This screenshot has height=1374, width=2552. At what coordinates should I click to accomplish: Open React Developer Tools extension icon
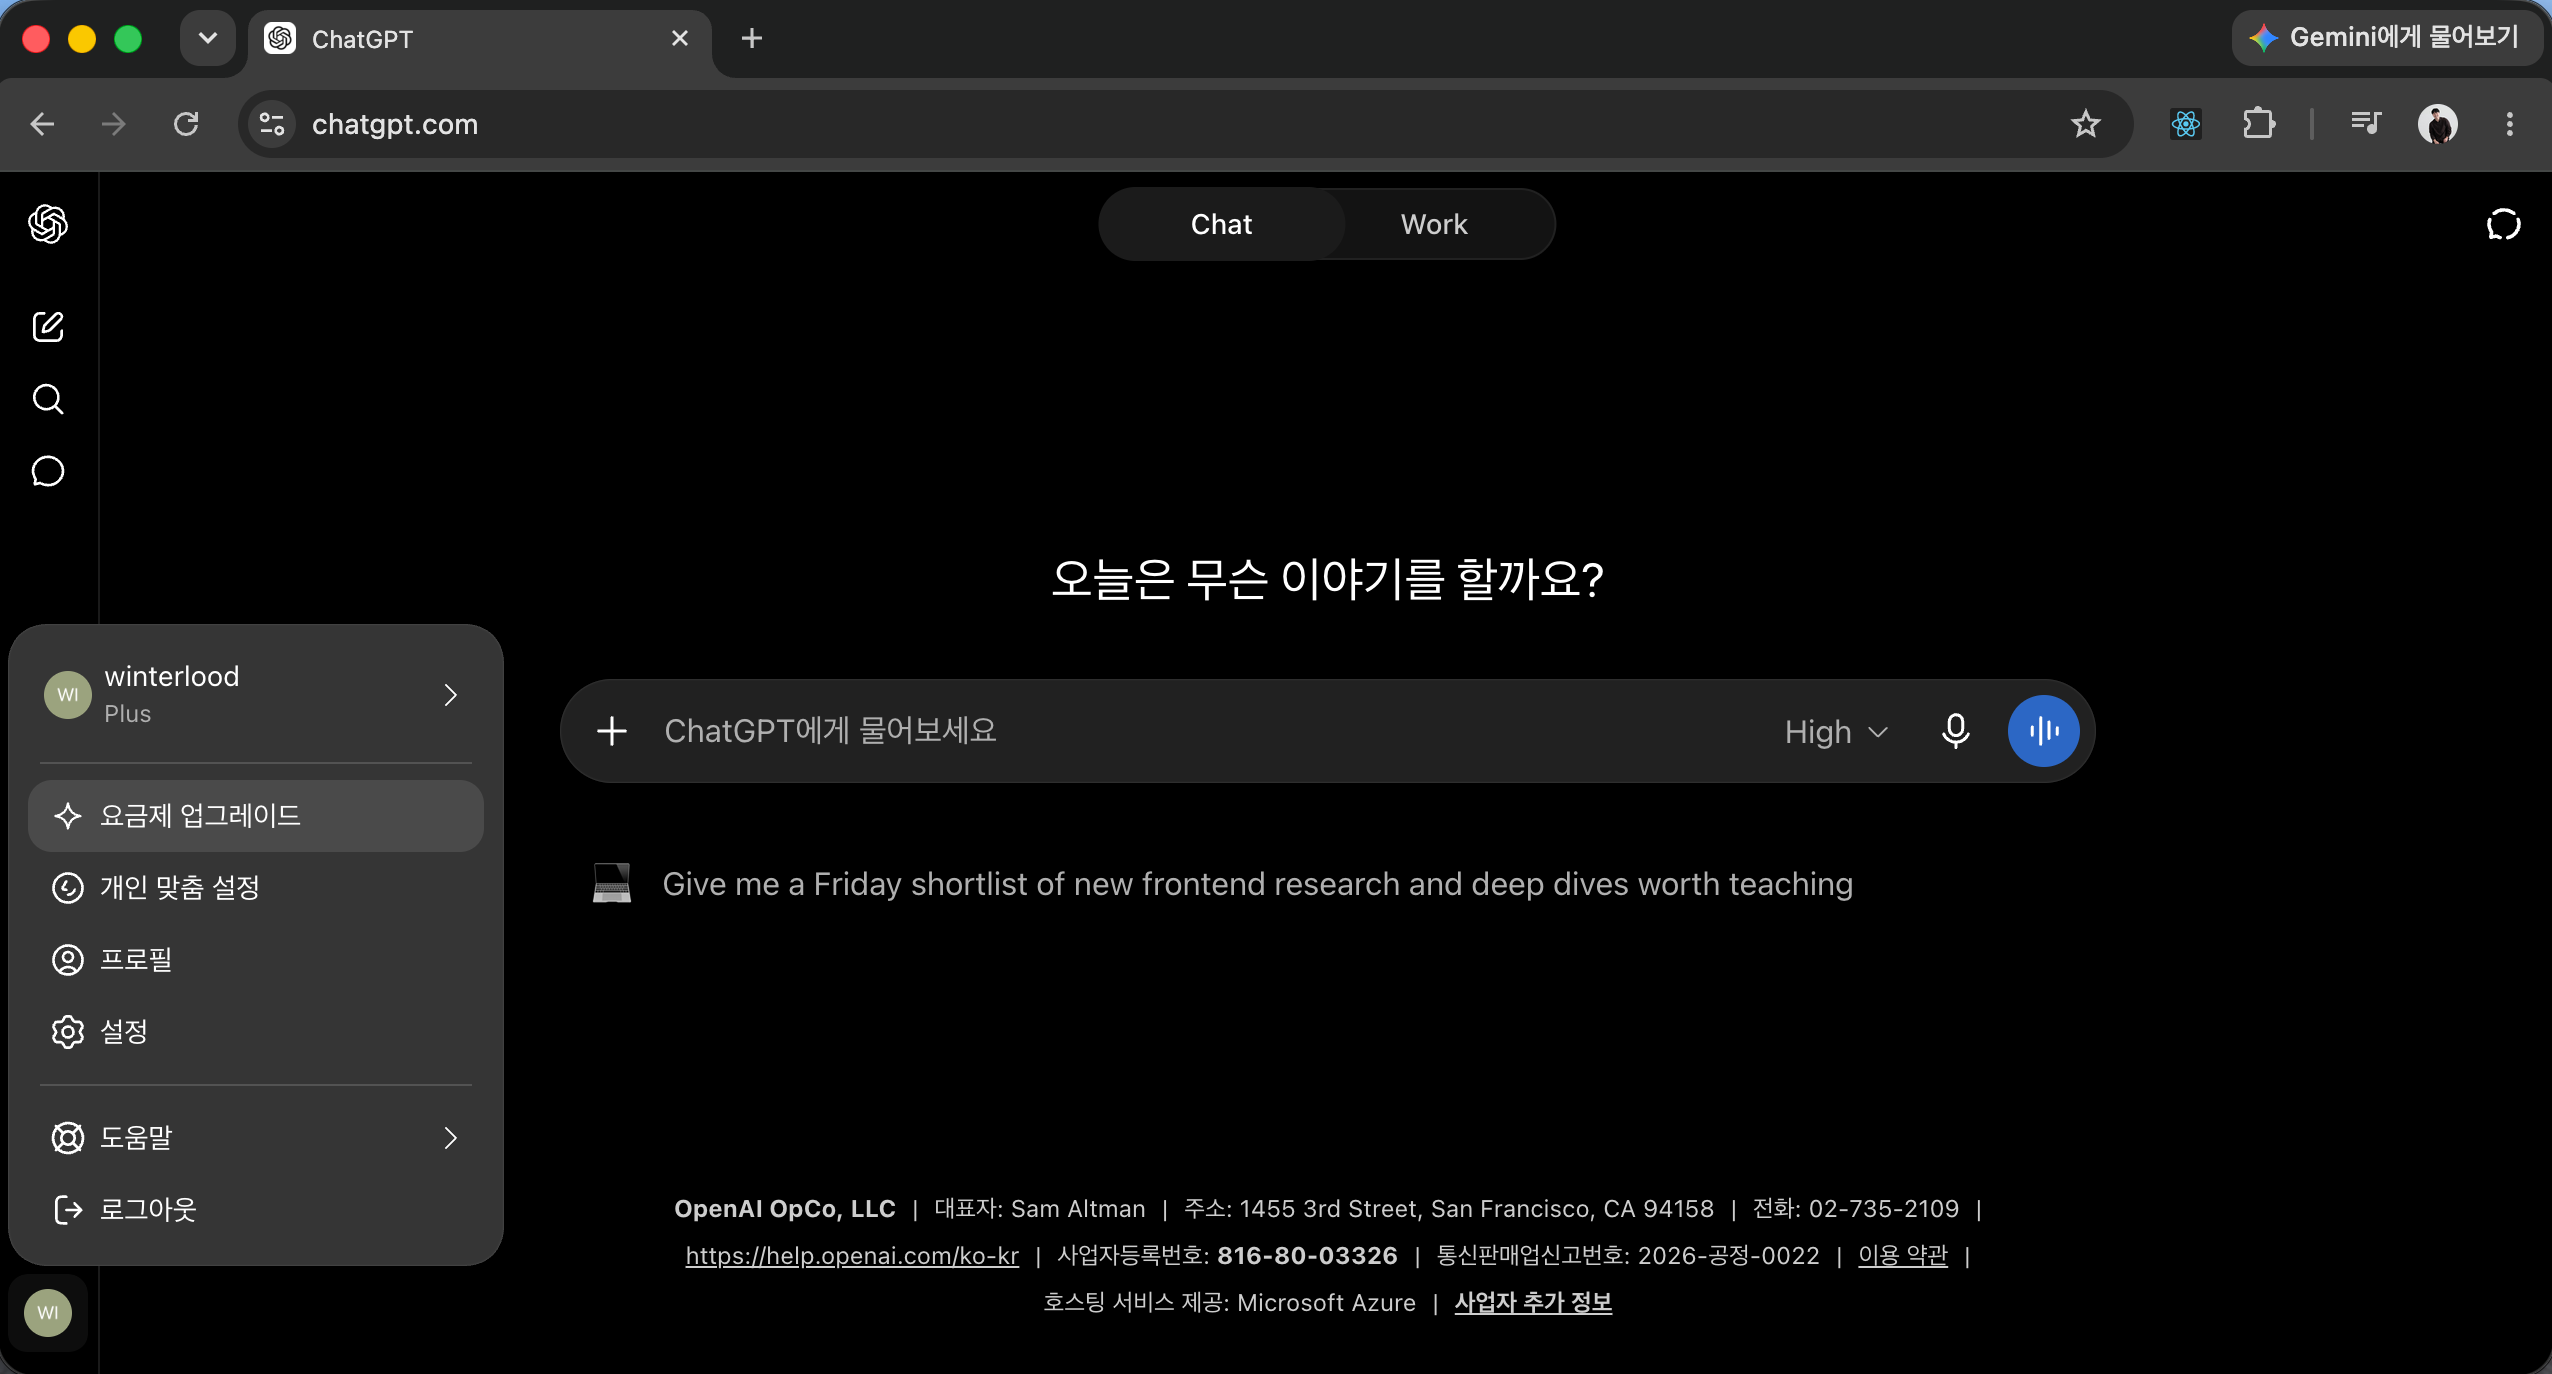pyautogui.click(x=2185, y=124)
